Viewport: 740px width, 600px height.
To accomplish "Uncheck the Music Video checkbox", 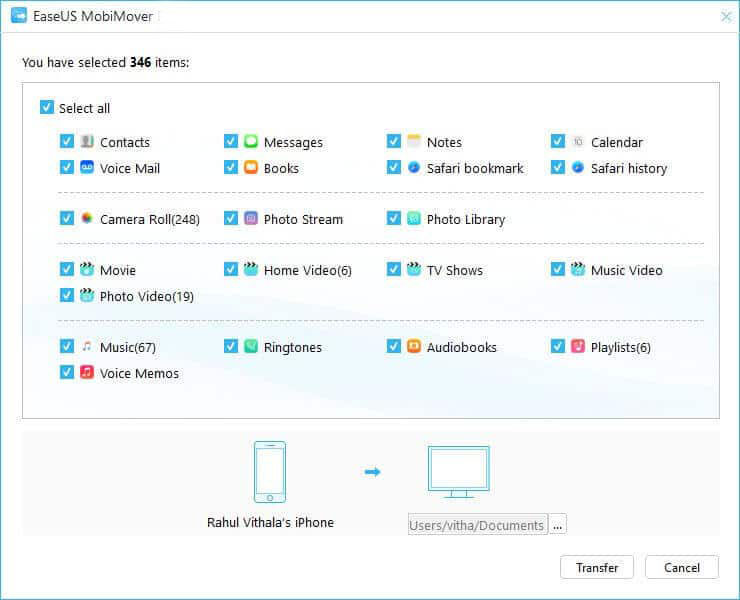I will [x=558, y=269].
